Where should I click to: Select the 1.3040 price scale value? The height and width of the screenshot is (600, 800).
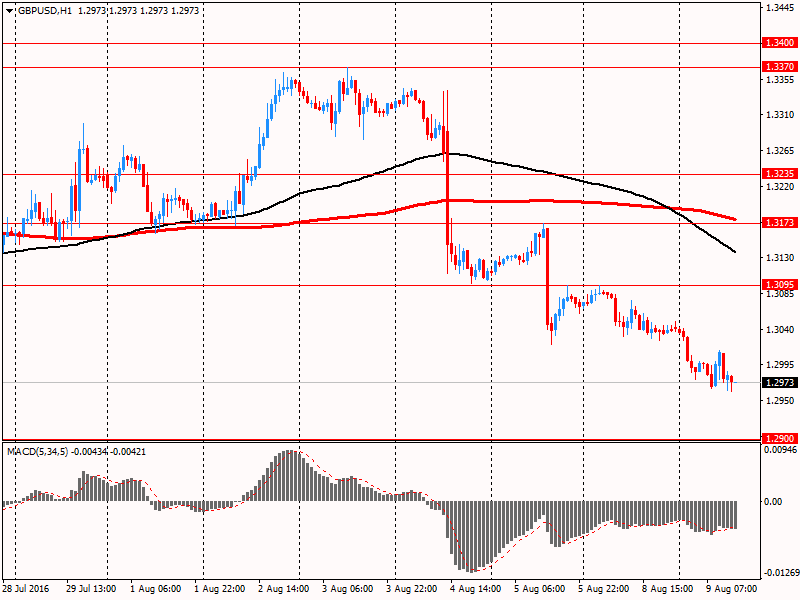coord(780,330)
